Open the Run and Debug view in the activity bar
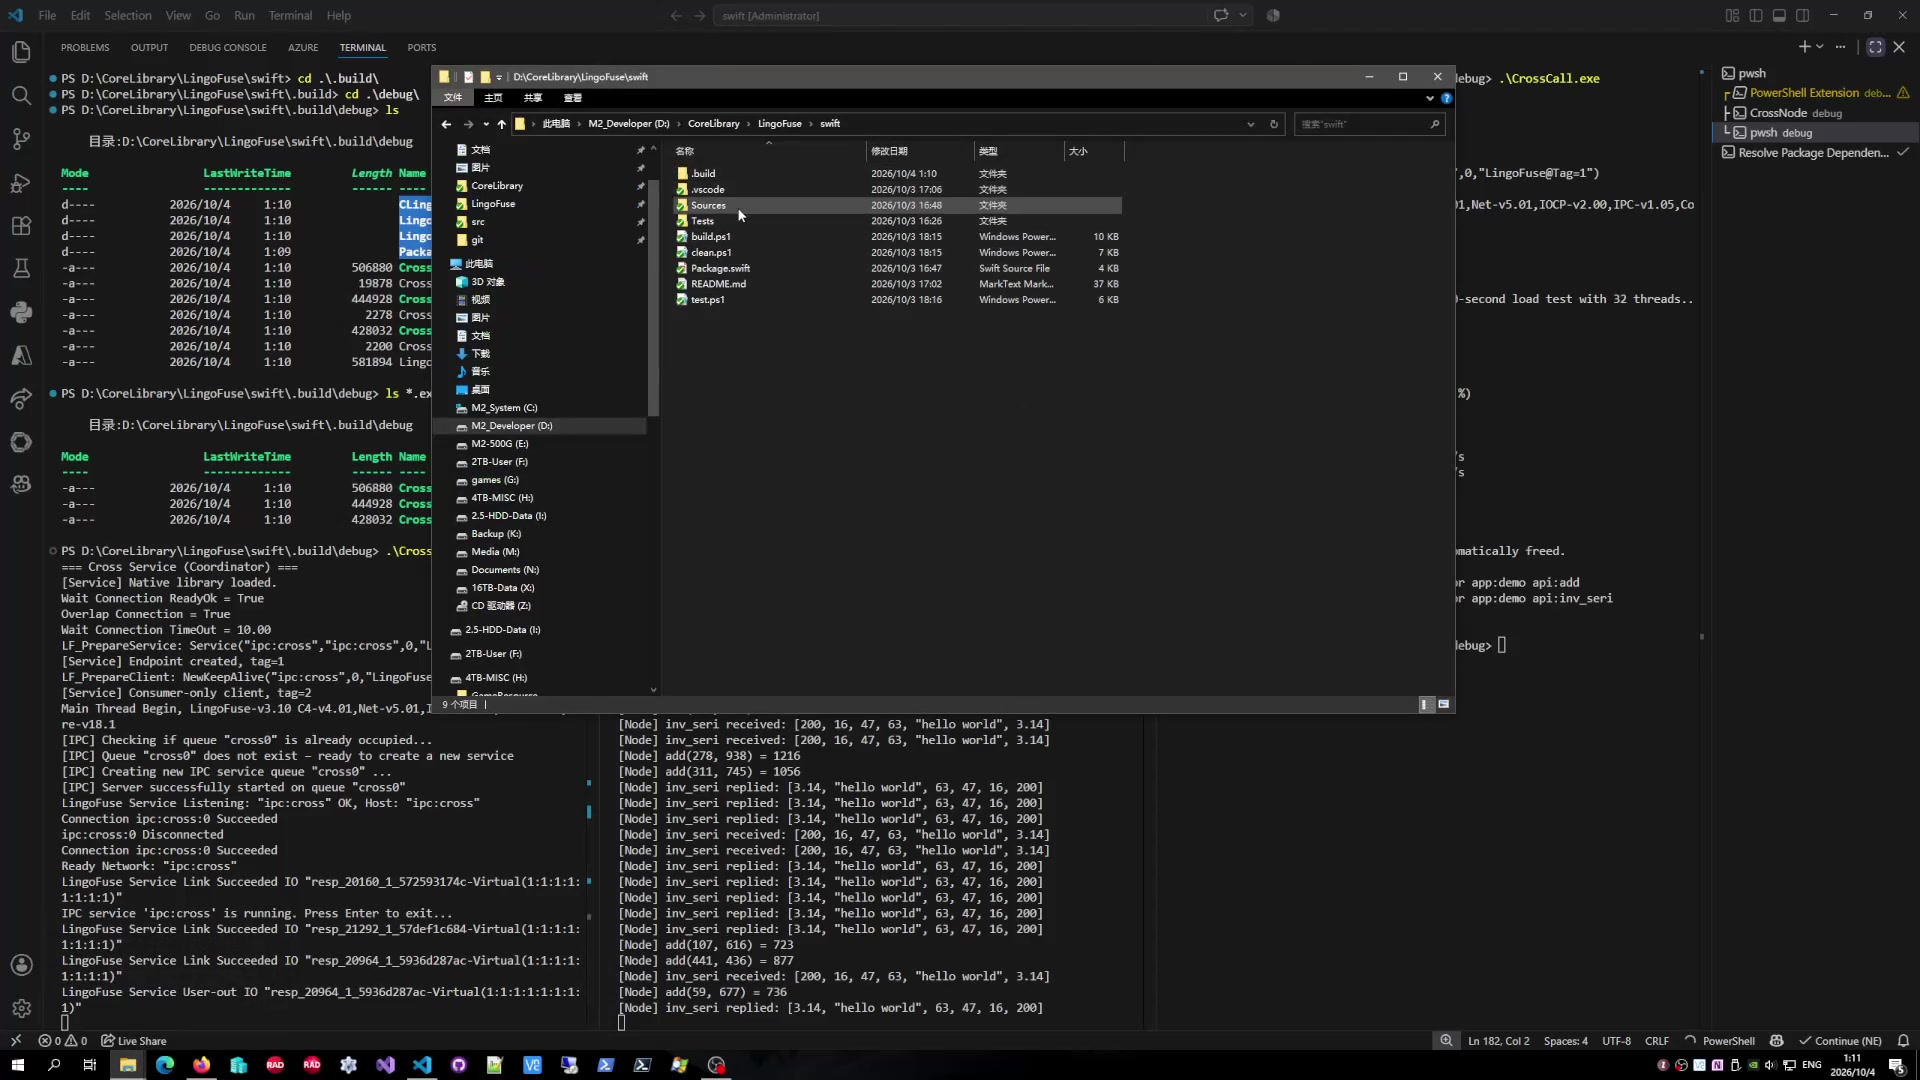 click(x=21, y=183)
